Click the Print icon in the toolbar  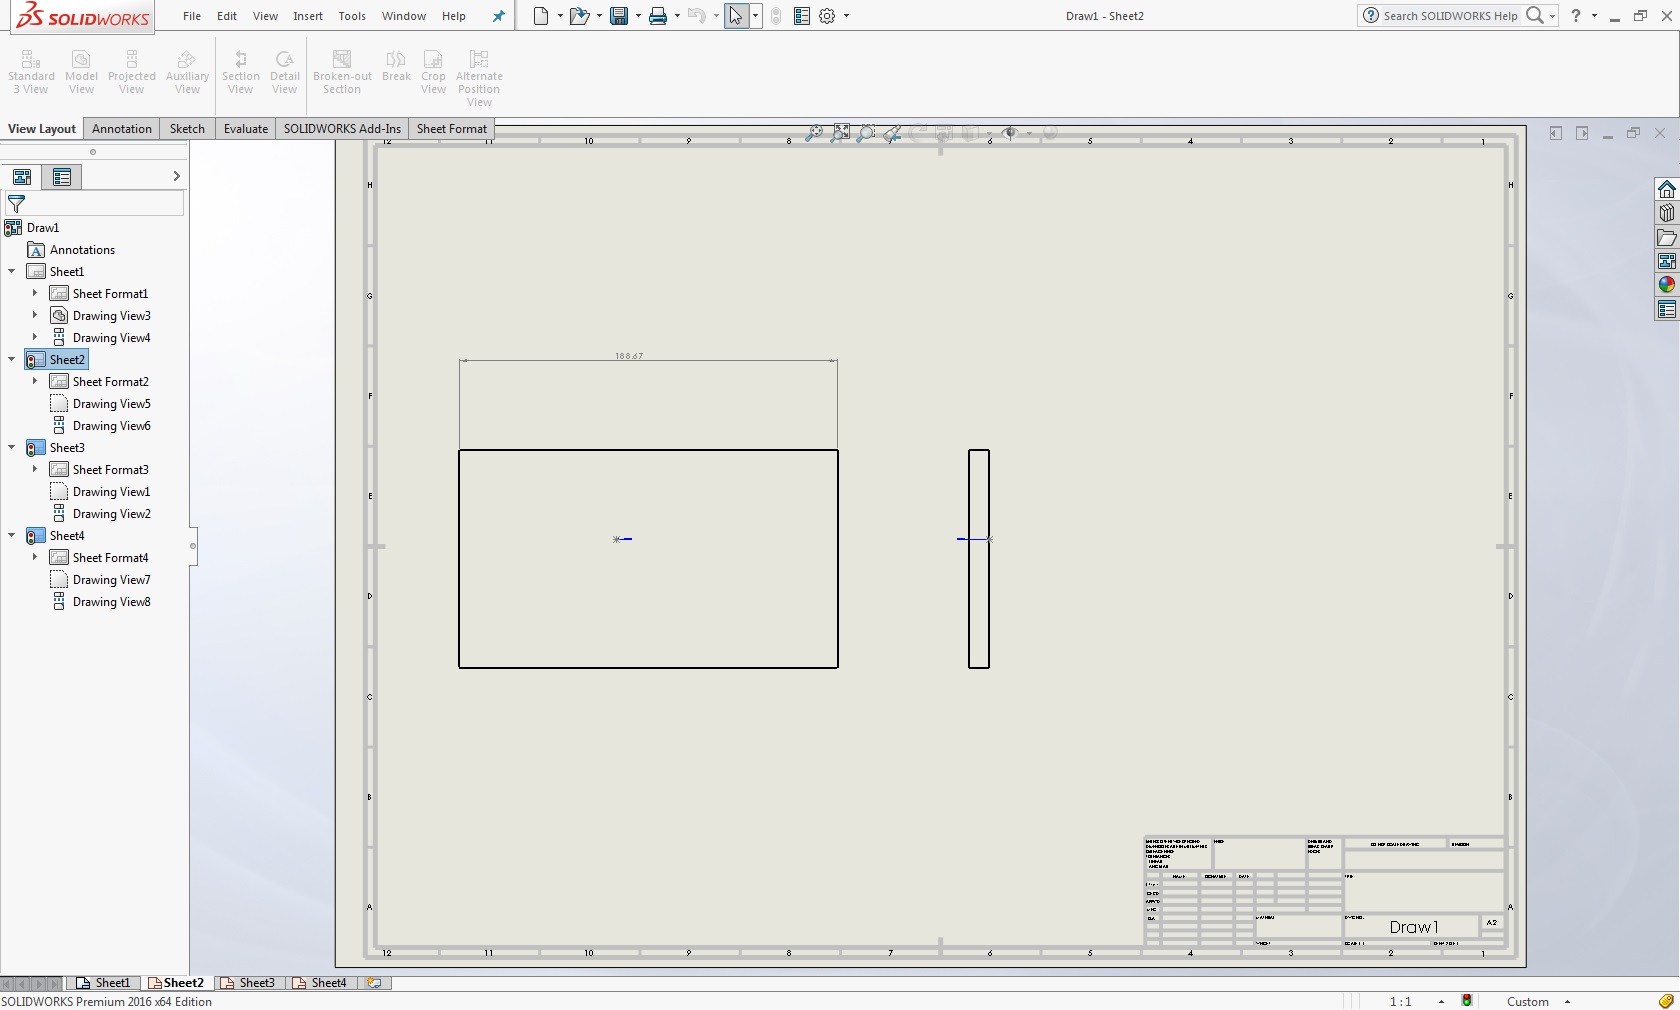click(x=657, y=16)
